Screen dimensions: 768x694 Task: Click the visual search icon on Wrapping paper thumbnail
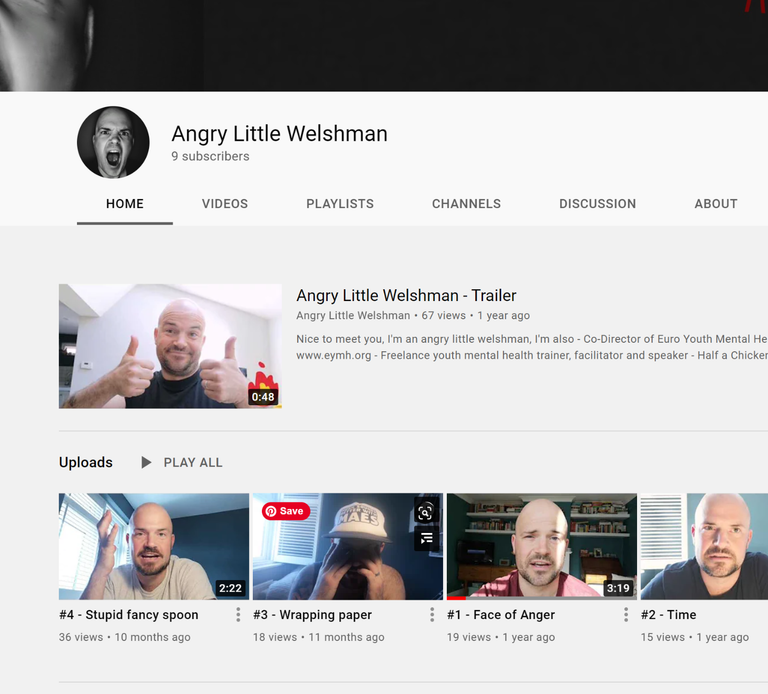tap(425, 512)
